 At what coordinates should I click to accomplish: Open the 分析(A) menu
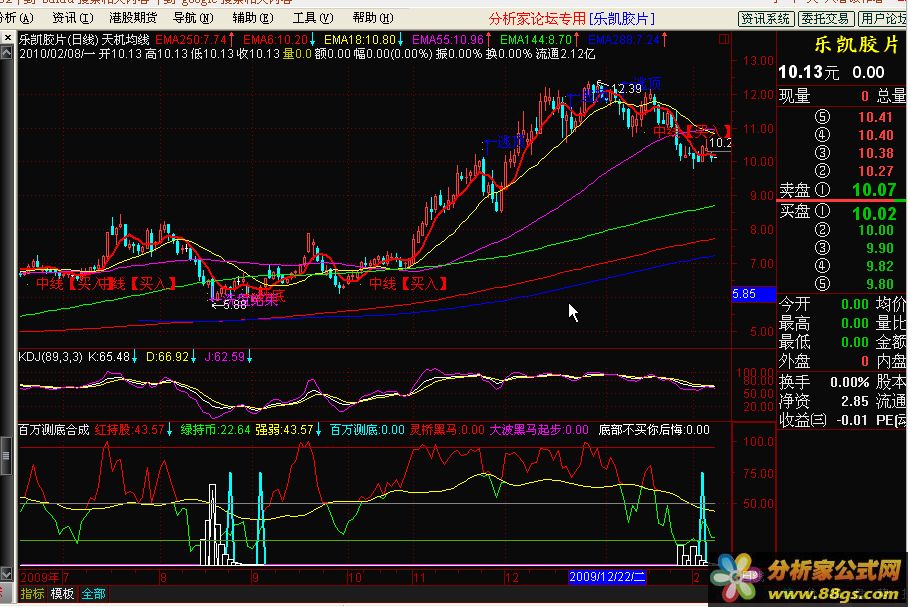(x=15, y=18)
